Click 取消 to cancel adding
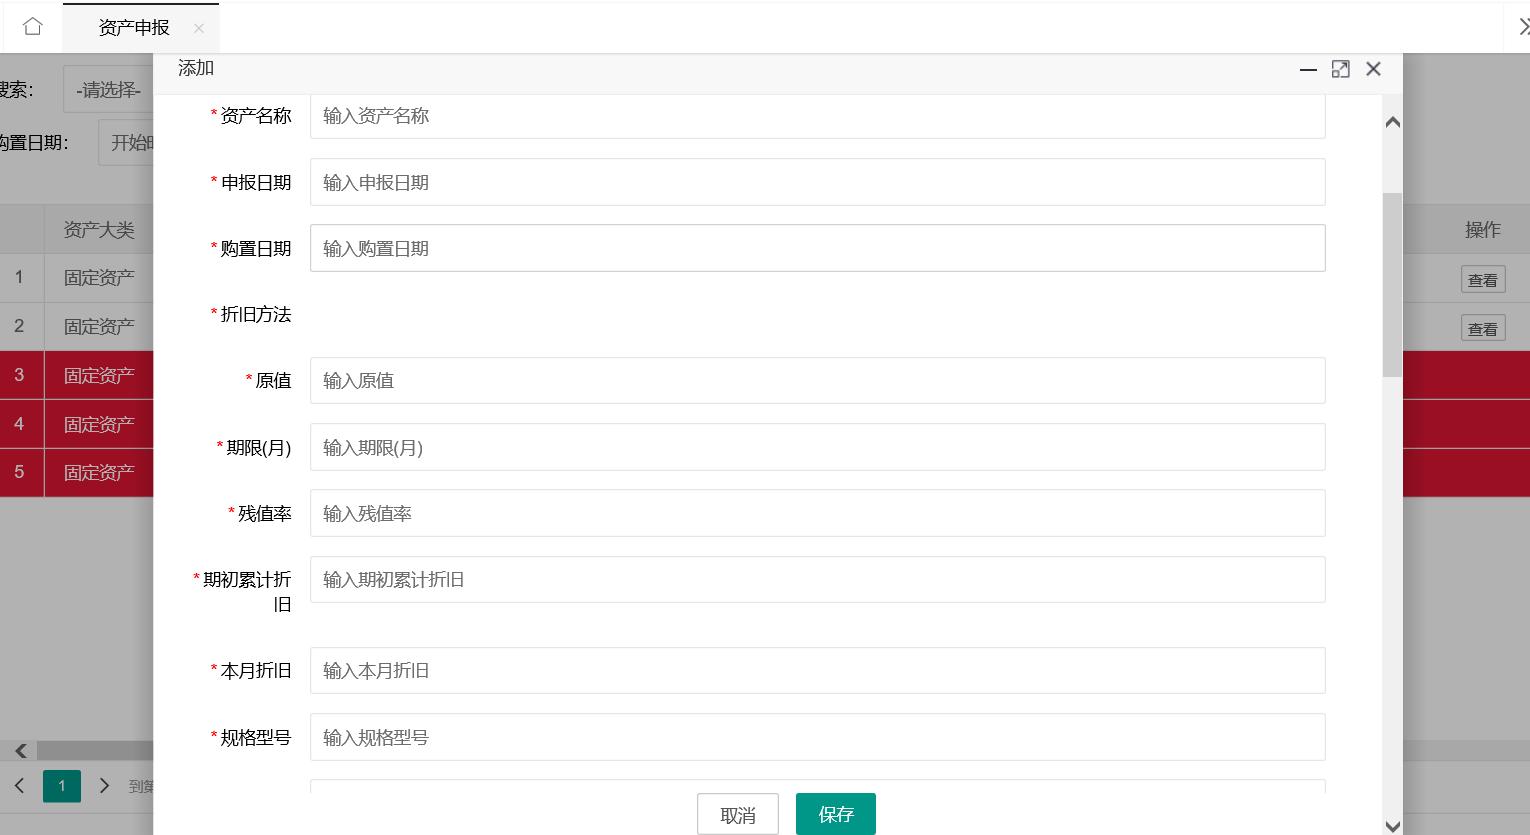The image size is (1530, 835). (737, 815)
